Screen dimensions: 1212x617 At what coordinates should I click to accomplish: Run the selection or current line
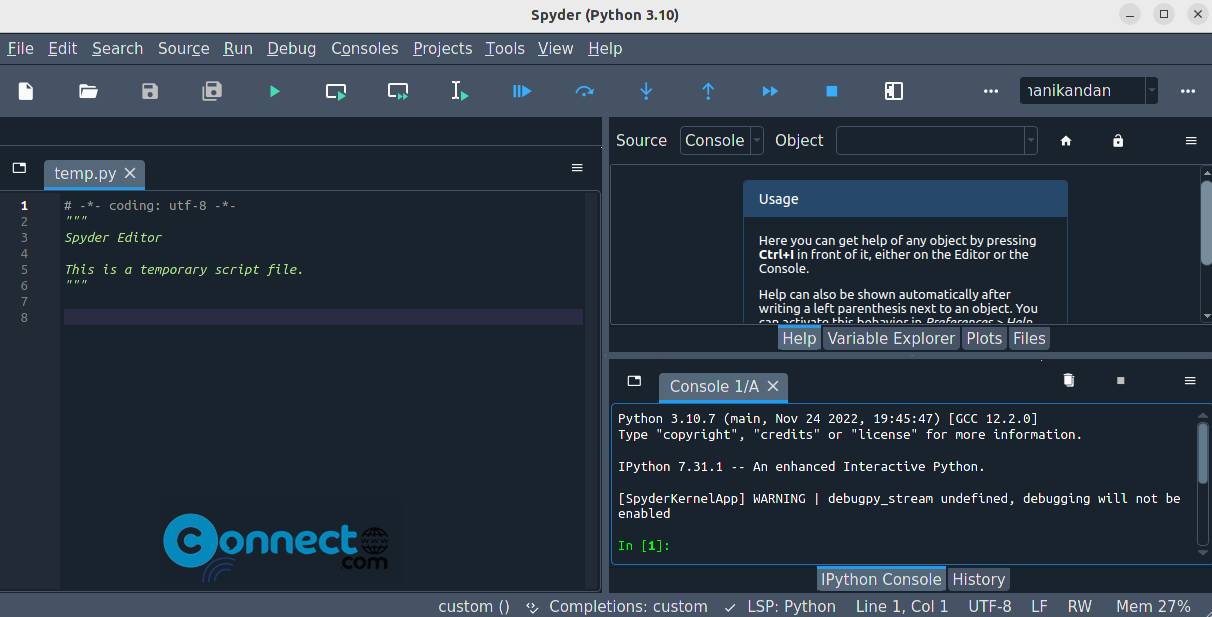(460, 91)
